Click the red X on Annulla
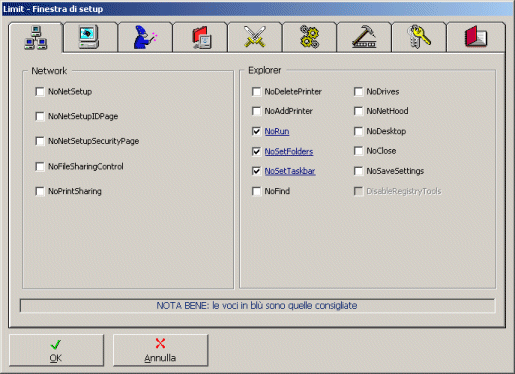Image resolution: width=515 pixels, height=374 pixels. coord(160,343)
